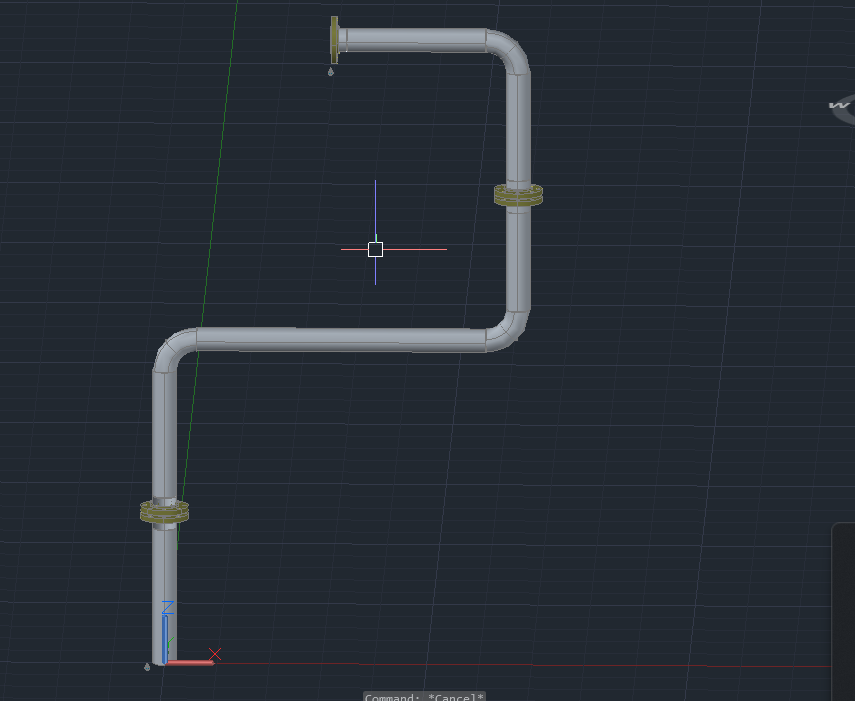Select the yellow flange at the top pipe end

pos(334,40)
